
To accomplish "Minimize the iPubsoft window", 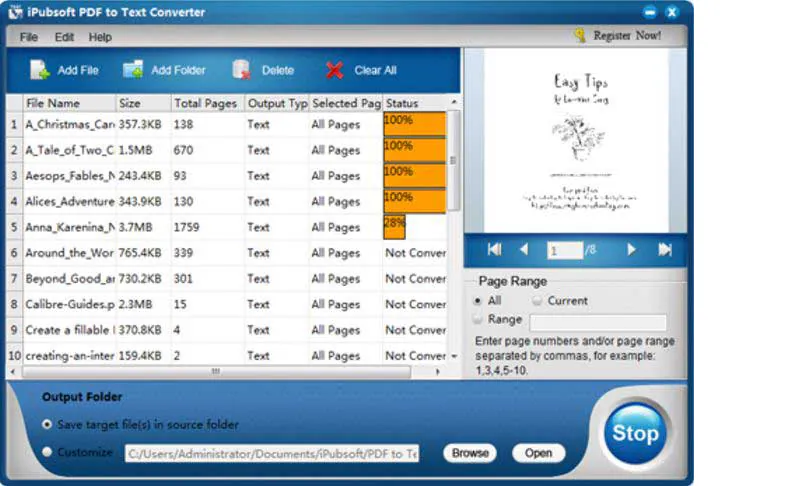I will coord(649,12).
